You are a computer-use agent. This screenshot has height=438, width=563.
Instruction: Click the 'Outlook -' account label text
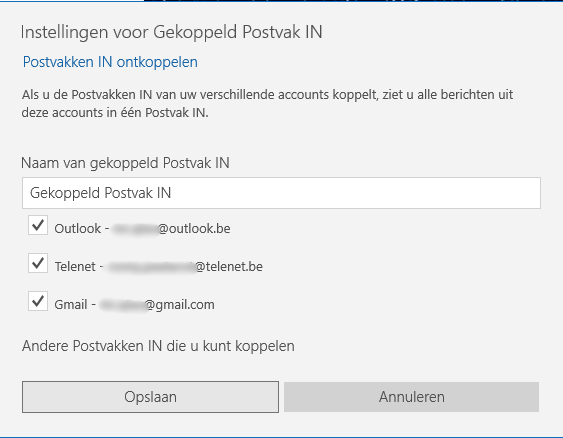pyautogui.click(x=82, y=229)
